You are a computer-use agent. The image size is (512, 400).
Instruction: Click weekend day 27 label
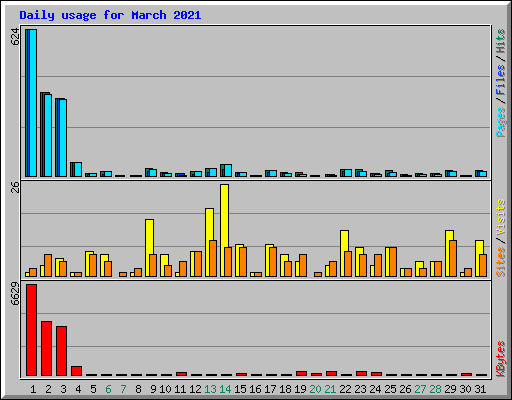point(420,389)
